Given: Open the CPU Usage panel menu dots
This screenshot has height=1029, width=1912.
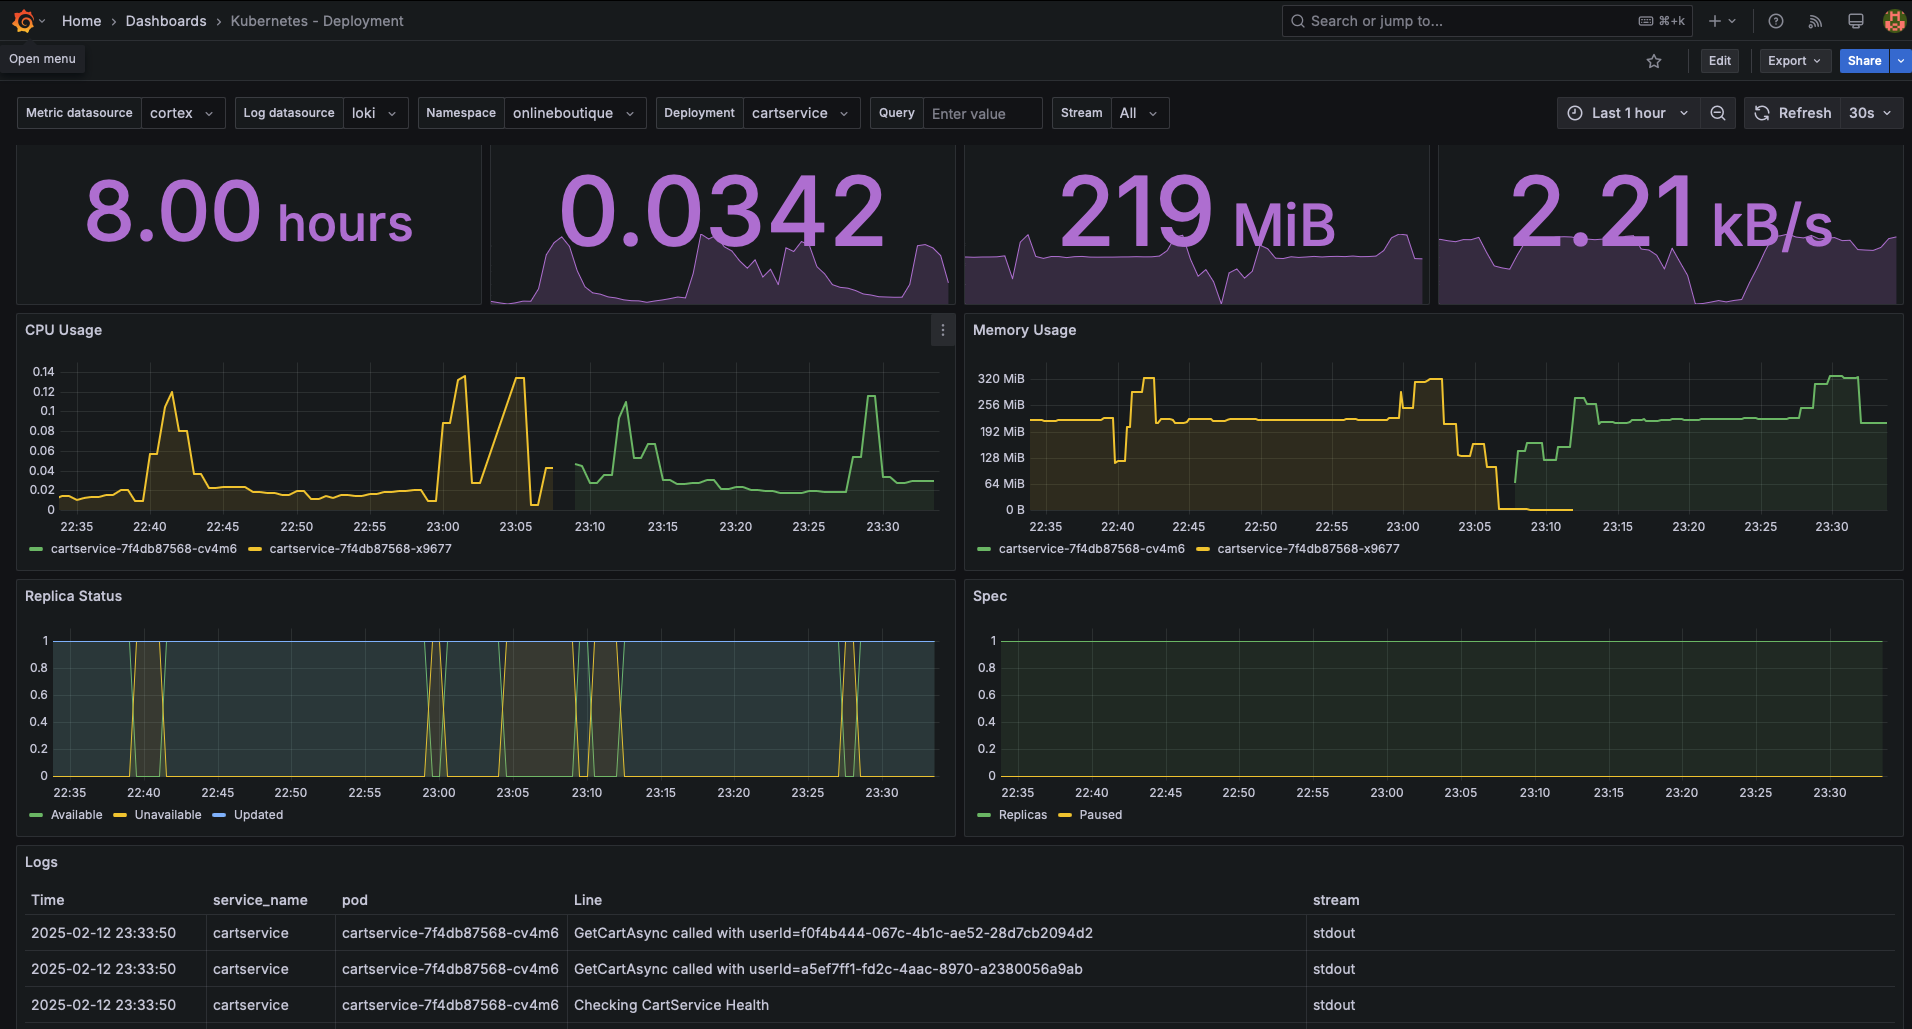Looking at the screenshot, I should click(942, 330).
